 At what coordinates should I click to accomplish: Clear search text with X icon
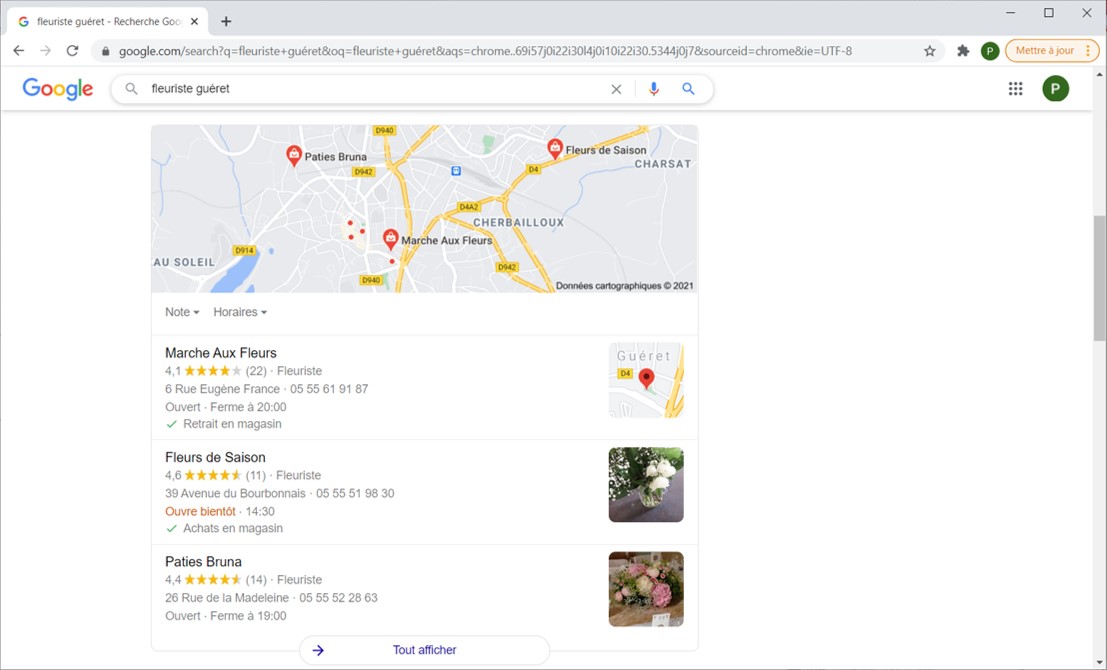pos(616,89)
